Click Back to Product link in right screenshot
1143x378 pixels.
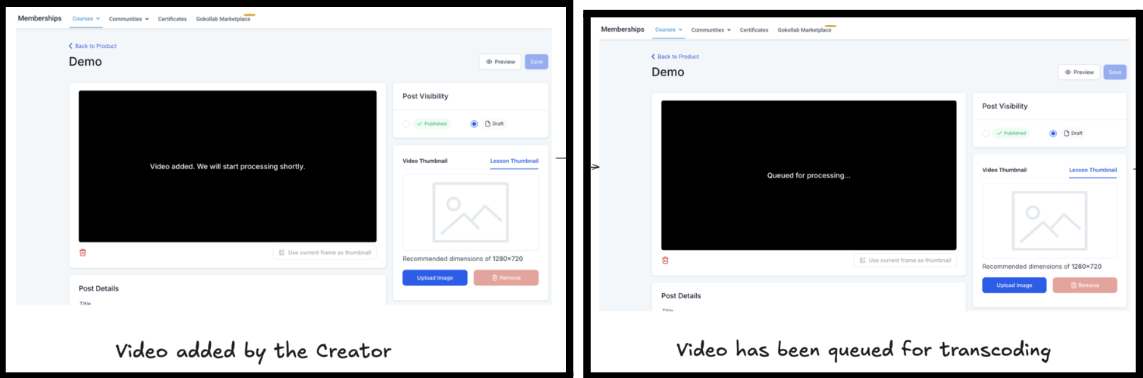[675, 56]
